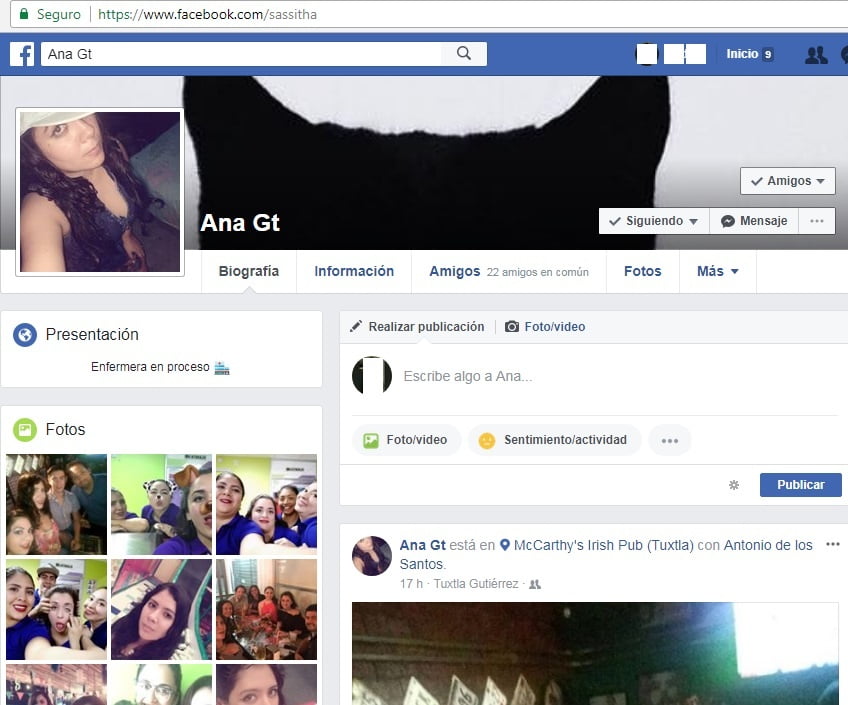
Task: Click the padlock Seguro icon in address bar
Action: (x=24, y=14)
